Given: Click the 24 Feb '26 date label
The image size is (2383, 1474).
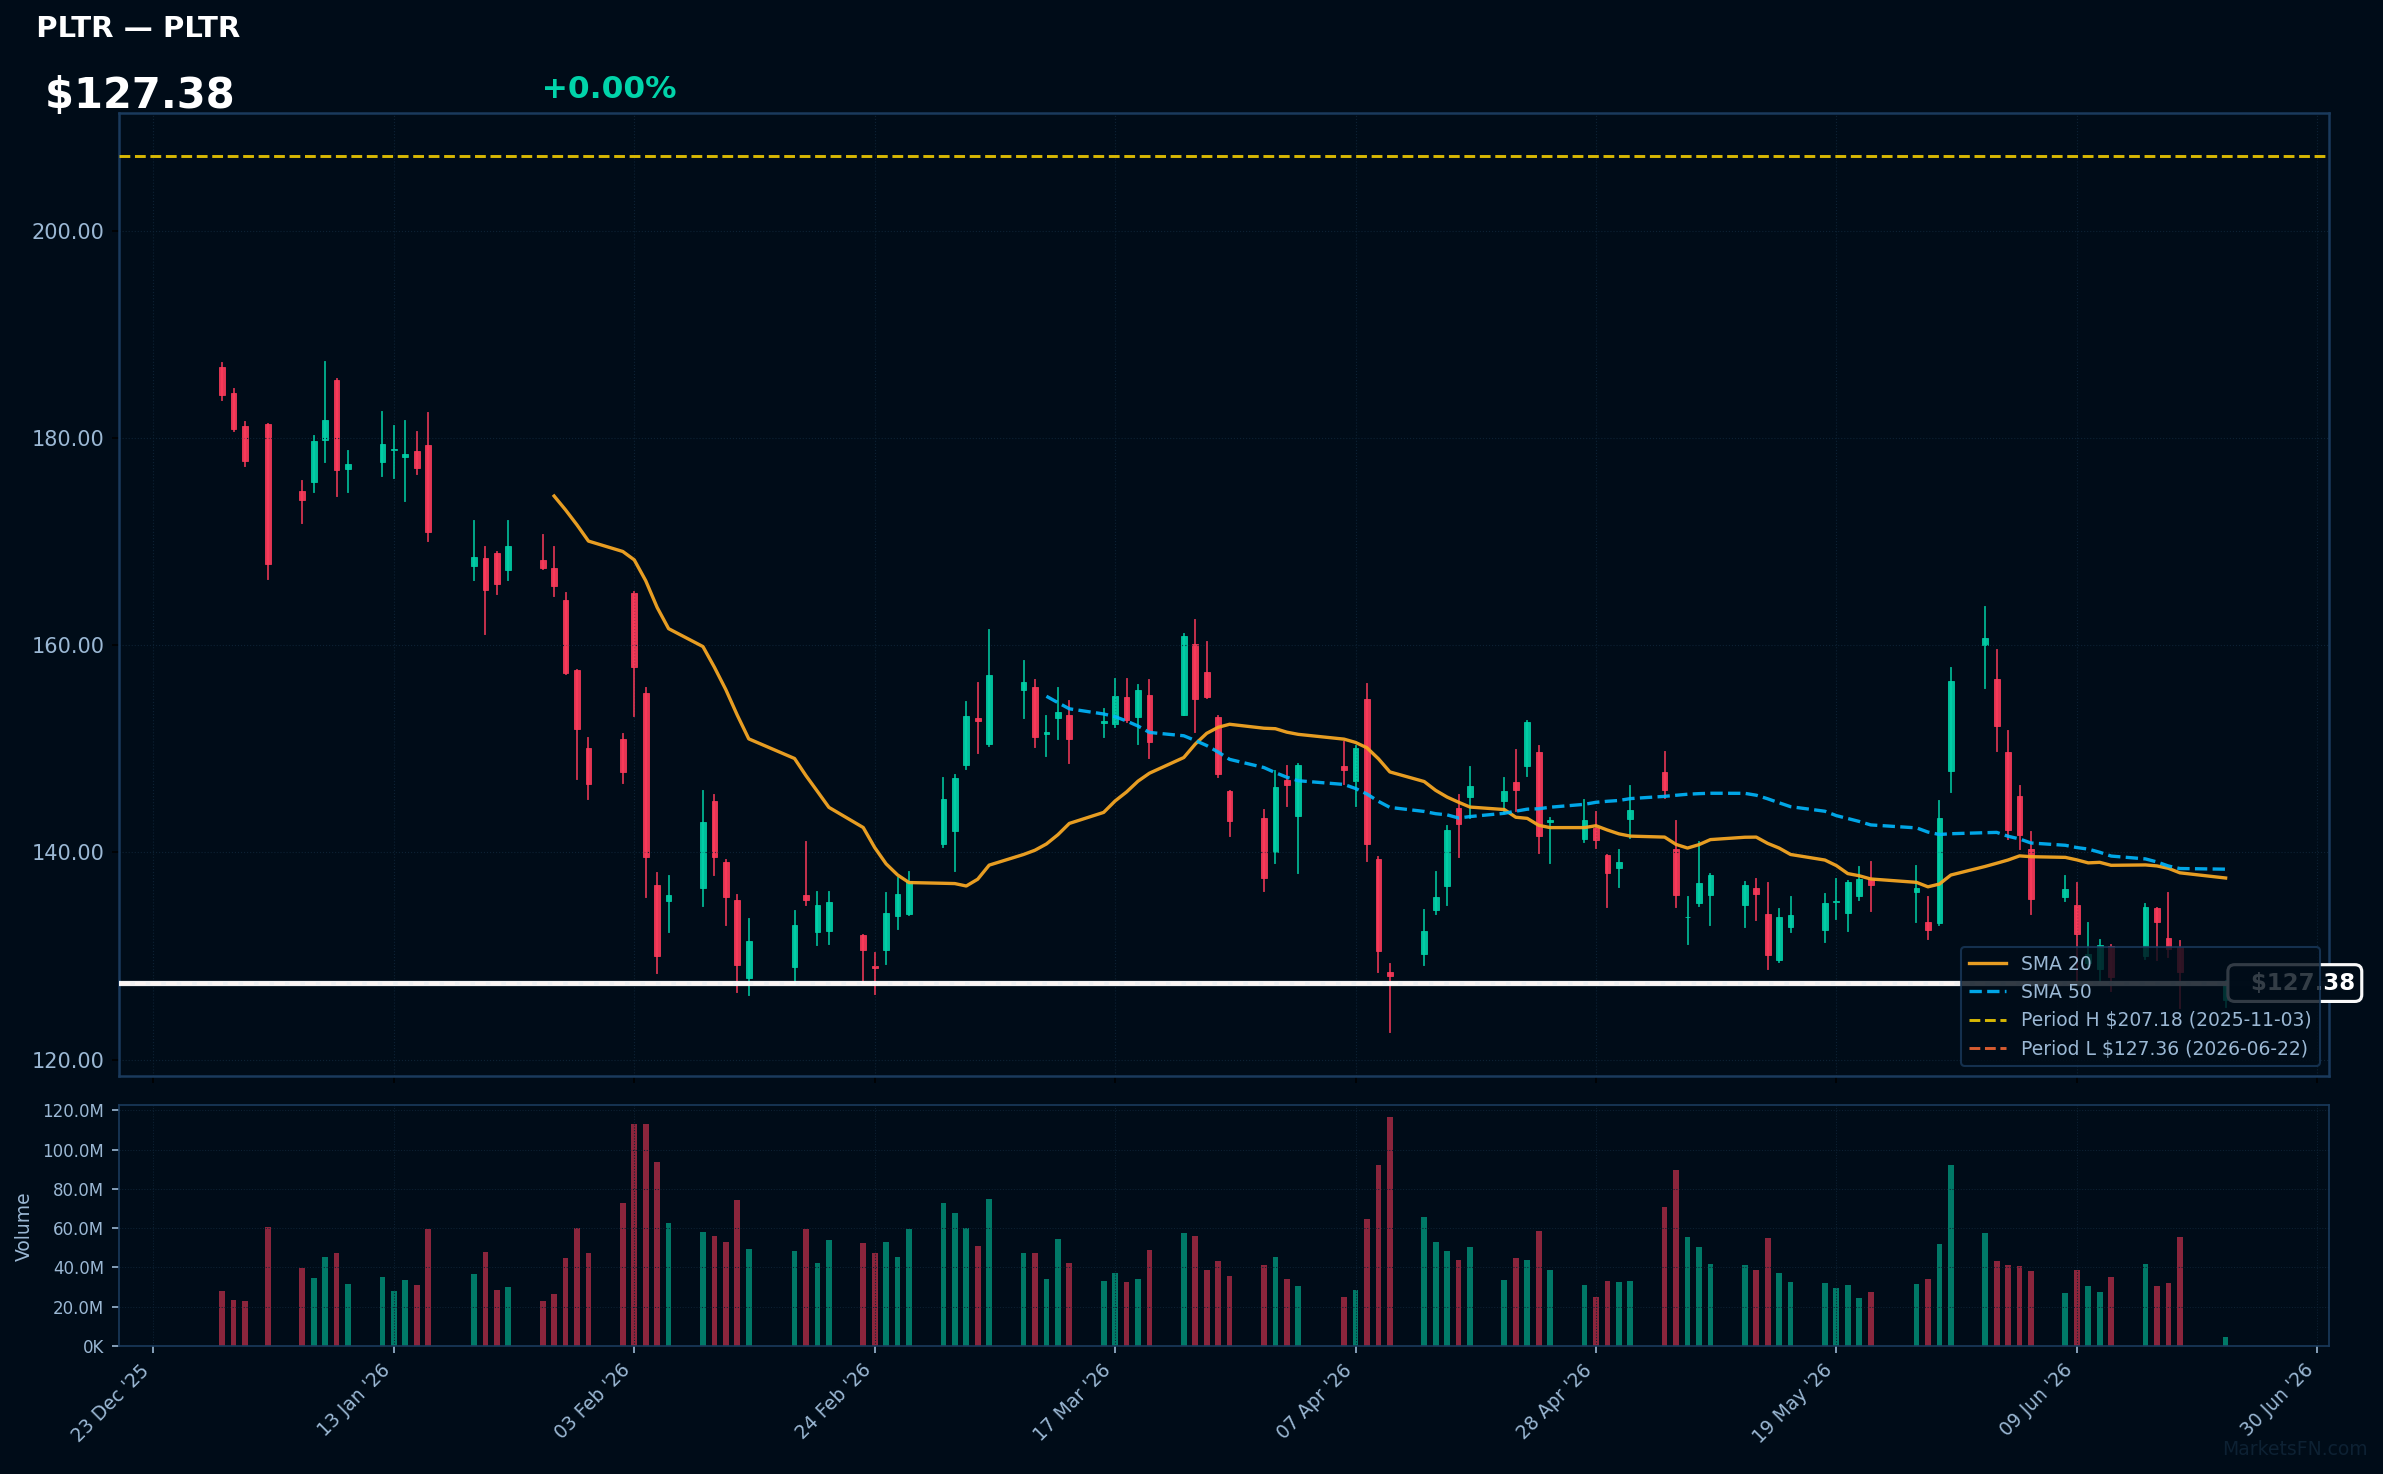Looking at the screenshot, I should (x=833, y=1401).
